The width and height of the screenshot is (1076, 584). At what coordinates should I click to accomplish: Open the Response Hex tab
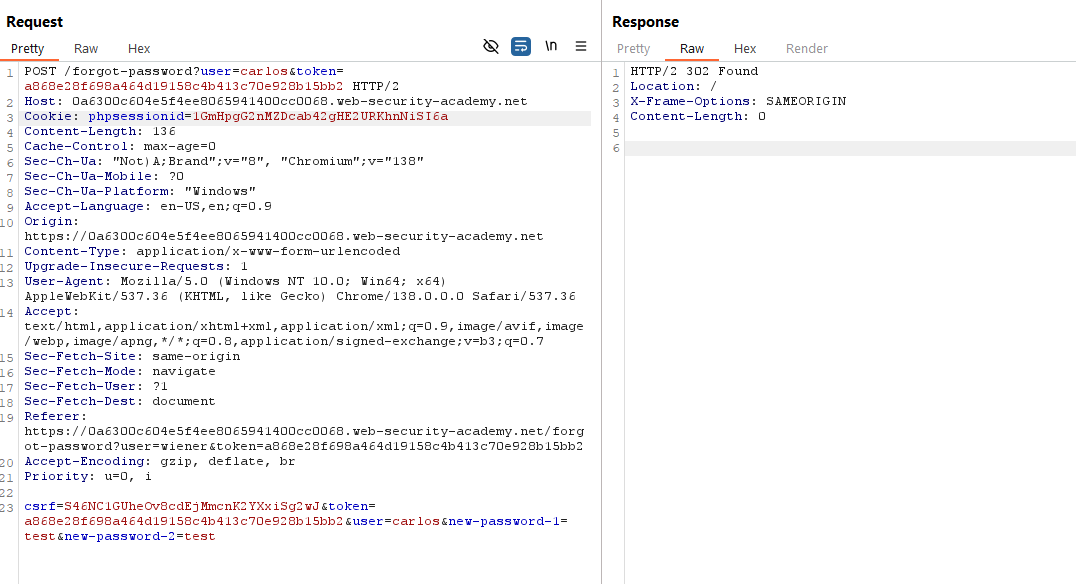click(x=745, y=49)
